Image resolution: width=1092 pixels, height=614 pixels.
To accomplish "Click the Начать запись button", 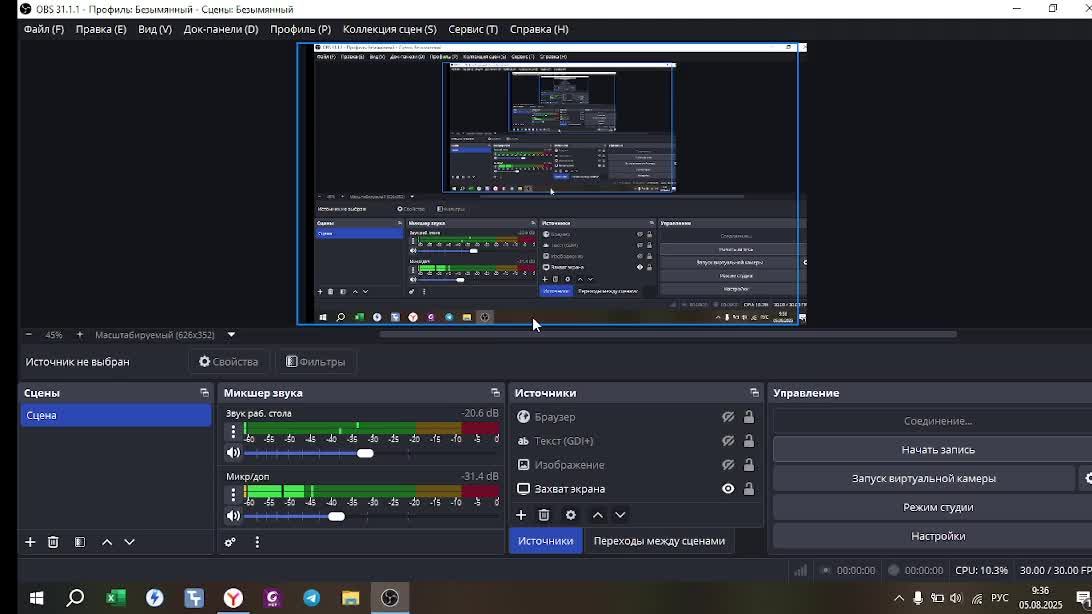I will (937, 450).
